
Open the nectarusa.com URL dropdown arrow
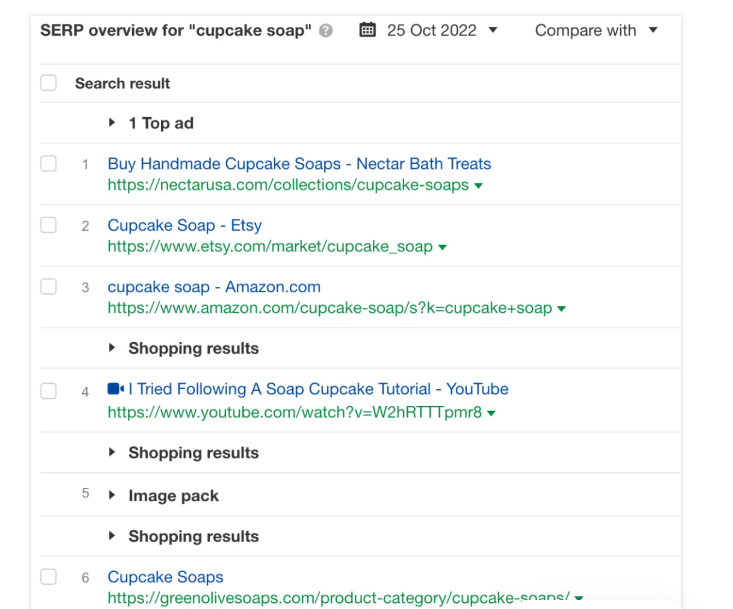[479, 186]
